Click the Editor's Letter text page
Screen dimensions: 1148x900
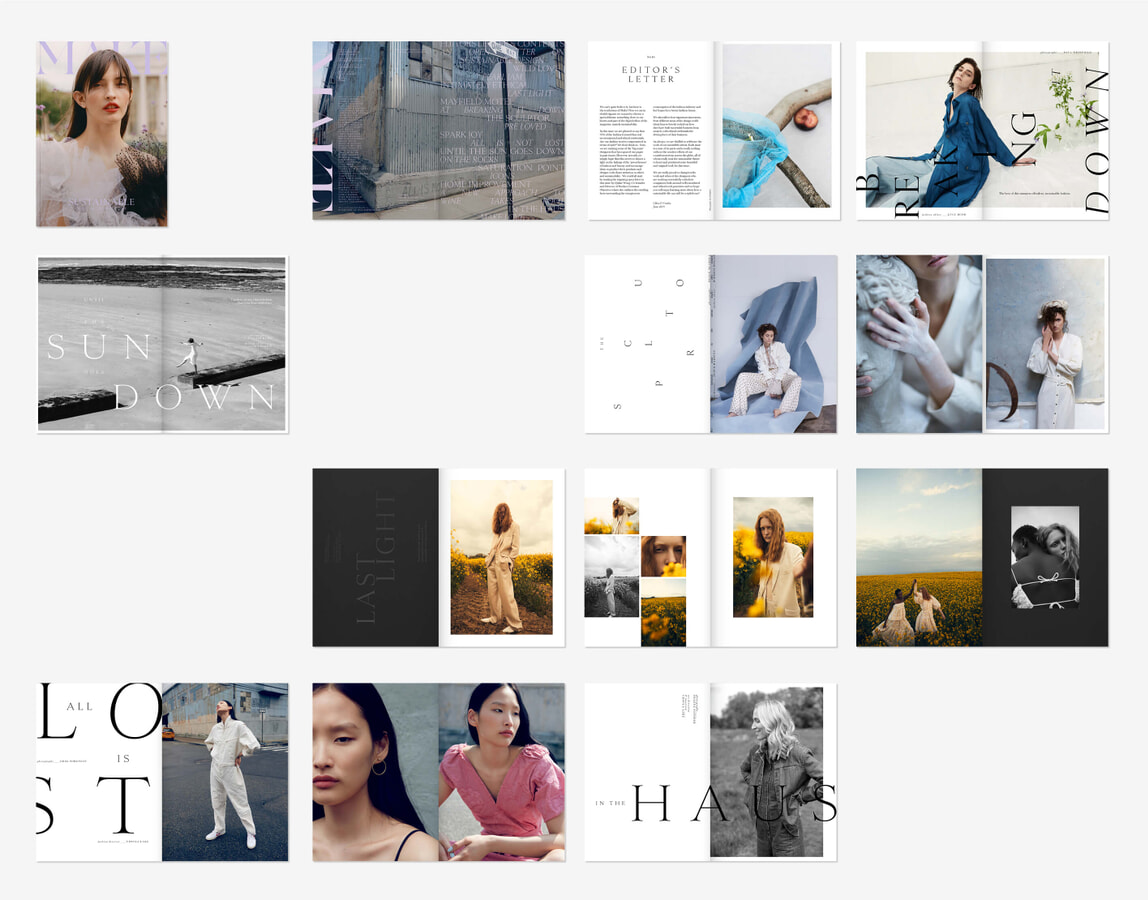tap(650, 130)
